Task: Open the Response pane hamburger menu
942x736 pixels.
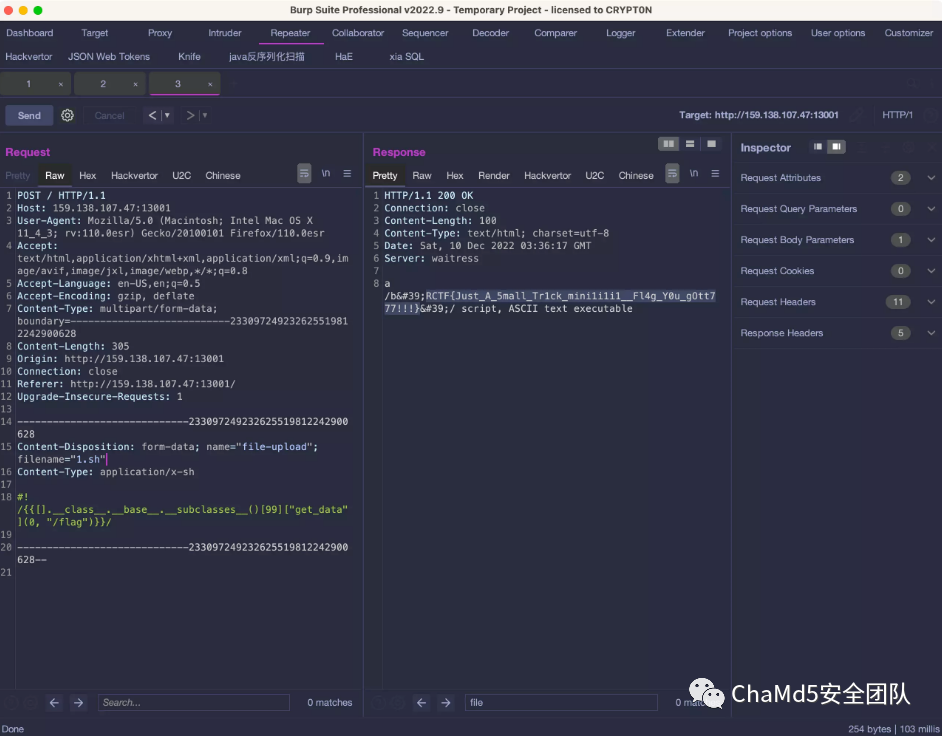Action: click(x=716, y=174)
